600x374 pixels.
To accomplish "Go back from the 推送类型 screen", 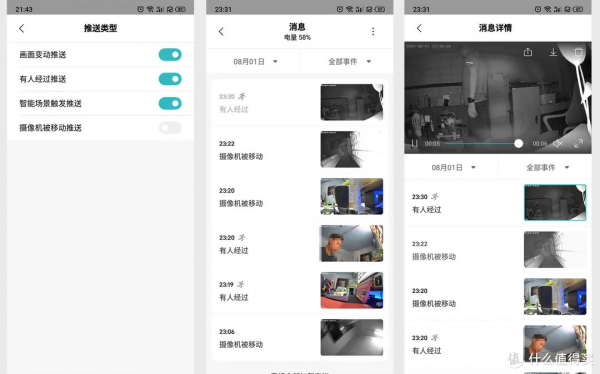I will 22,28.
